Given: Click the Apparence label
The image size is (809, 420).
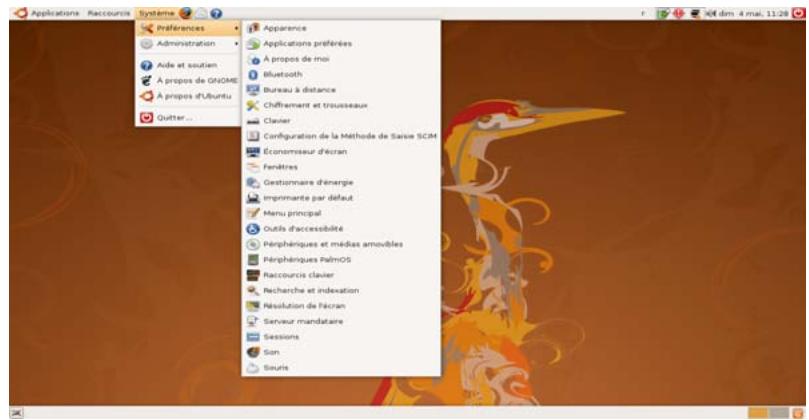Looking at the screenshot, I should (x=285, y=28).
